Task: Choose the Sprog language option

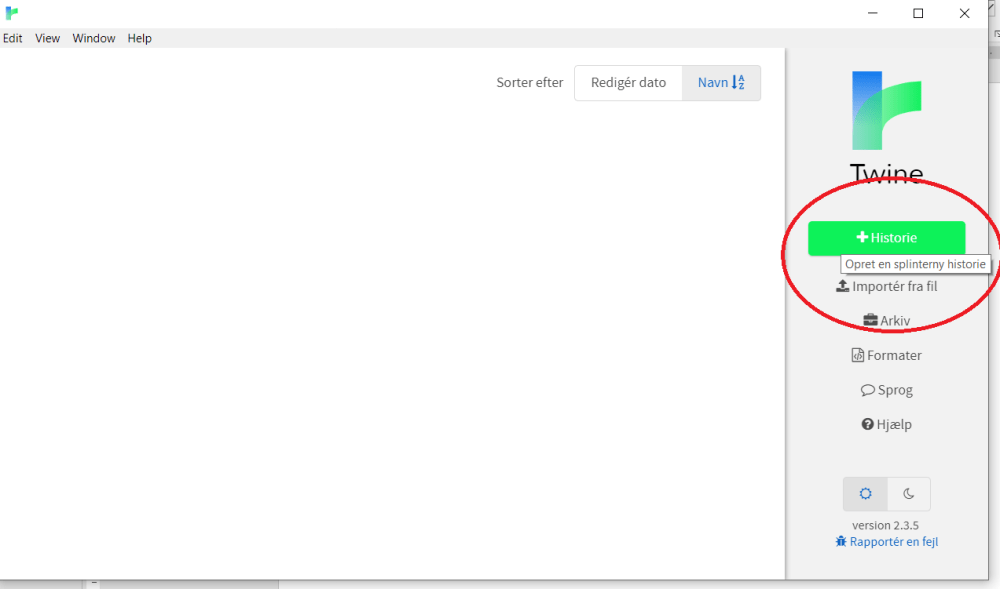Action: click(x=886, y=390)
